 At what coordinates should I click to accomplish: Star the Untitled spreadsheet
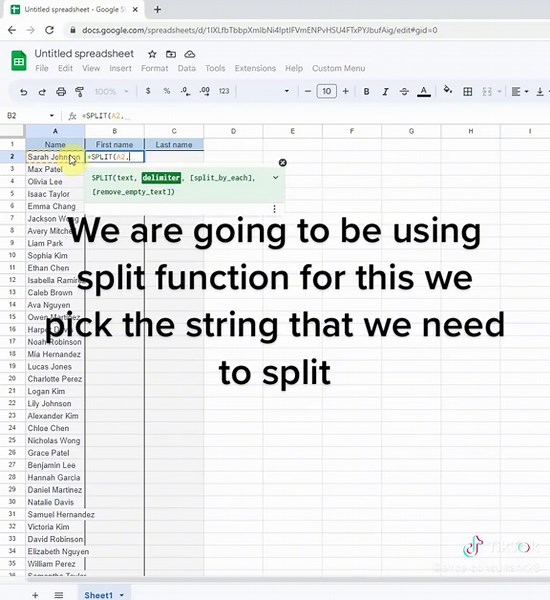[152, 54]
